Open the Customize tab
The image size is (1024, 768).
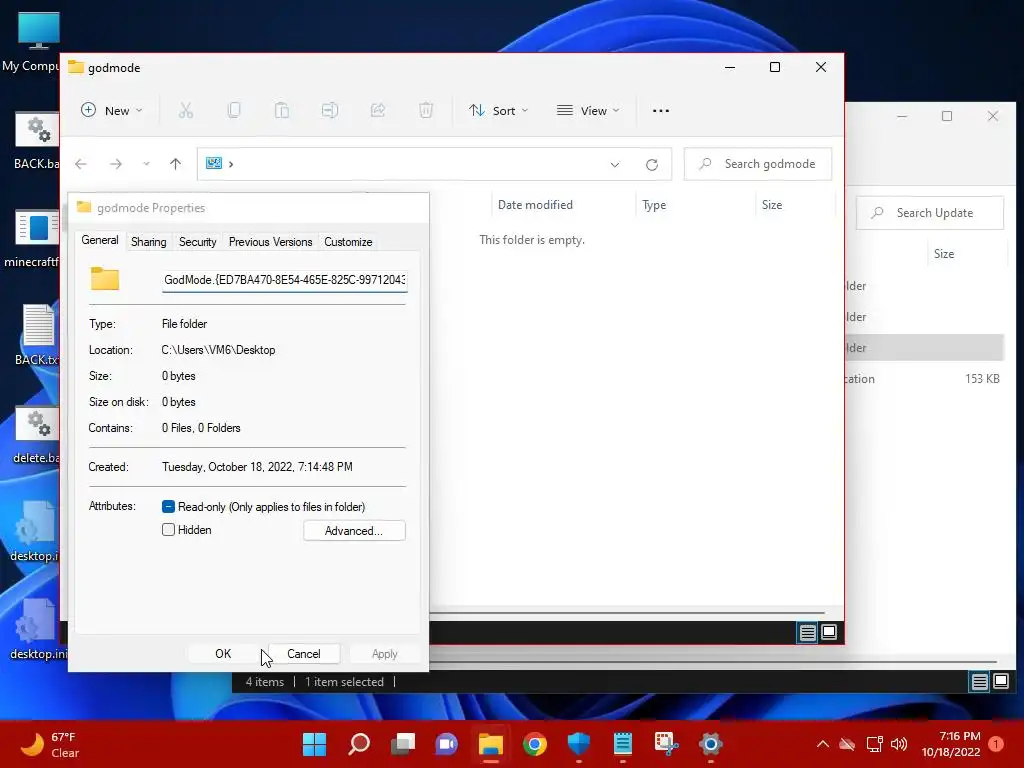coord(348,242)
